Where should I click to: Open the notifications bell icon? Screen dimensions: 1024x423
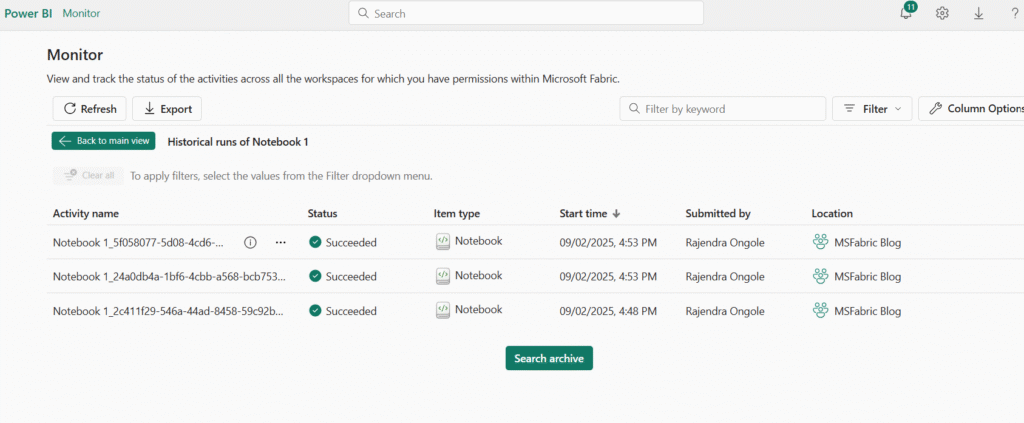[x=906, y=12]
